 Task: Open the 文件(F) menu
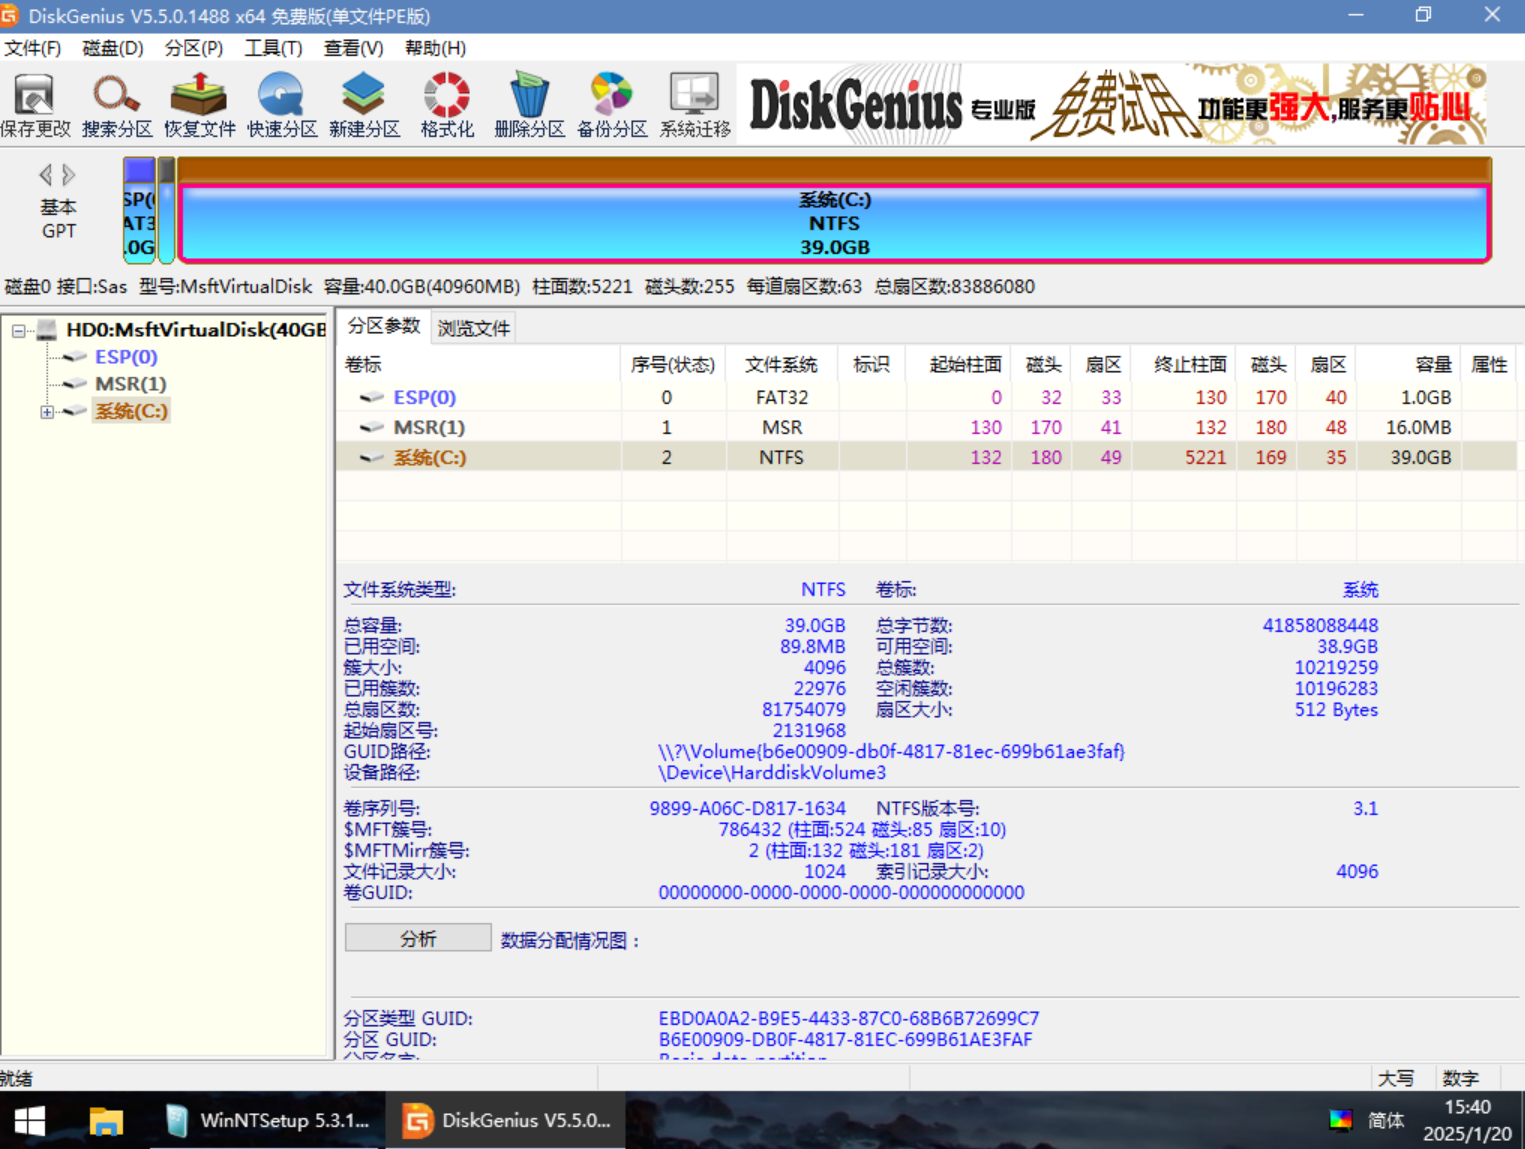pyautogui.click(x=32, y=48)
